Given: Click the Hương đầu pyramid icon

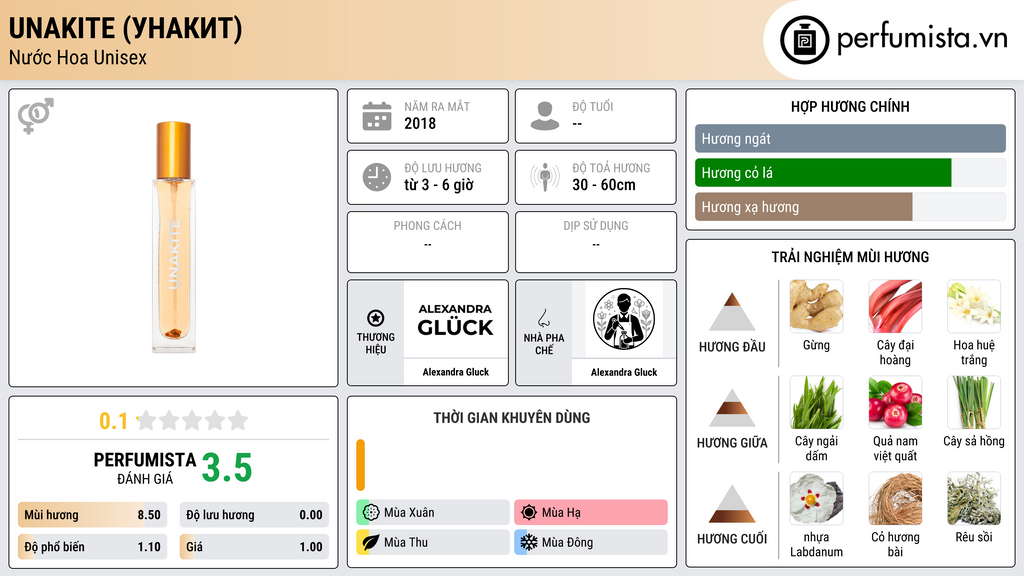Looking at the screenshot, I should point(732,312).
